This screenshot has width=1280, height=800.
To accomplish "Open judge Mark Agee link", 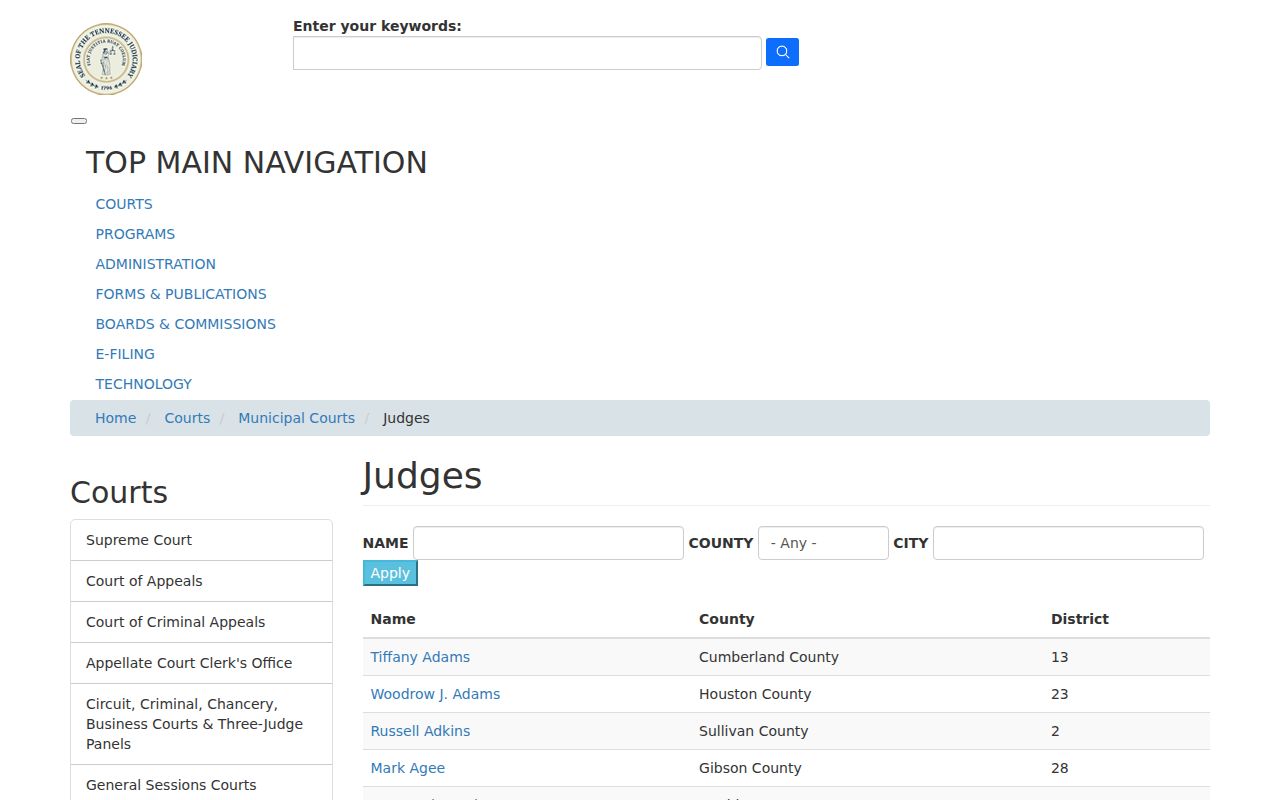I will pyautogui.click(x=408, y=768).
